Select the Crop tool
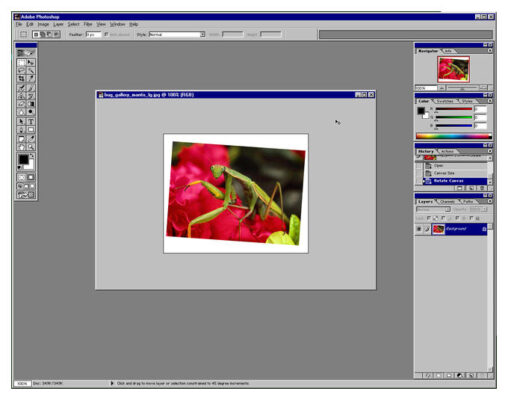The width and height of the screenshot is (508, 400). coord(21,78)
